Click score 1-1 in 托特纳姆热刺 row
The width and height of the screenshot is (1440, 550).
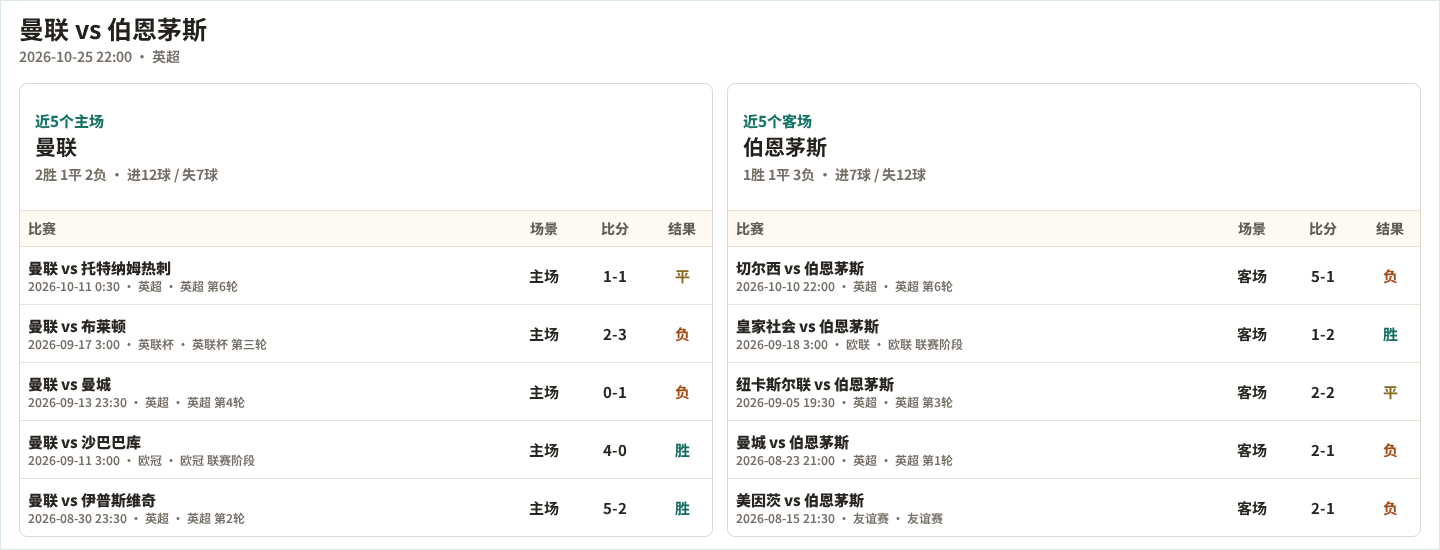[615, 276]
